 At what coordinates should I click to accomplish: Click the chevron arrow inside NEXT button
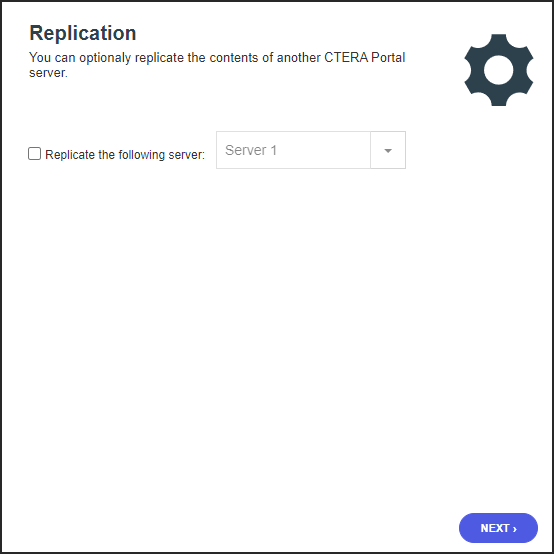click(514, 529)
